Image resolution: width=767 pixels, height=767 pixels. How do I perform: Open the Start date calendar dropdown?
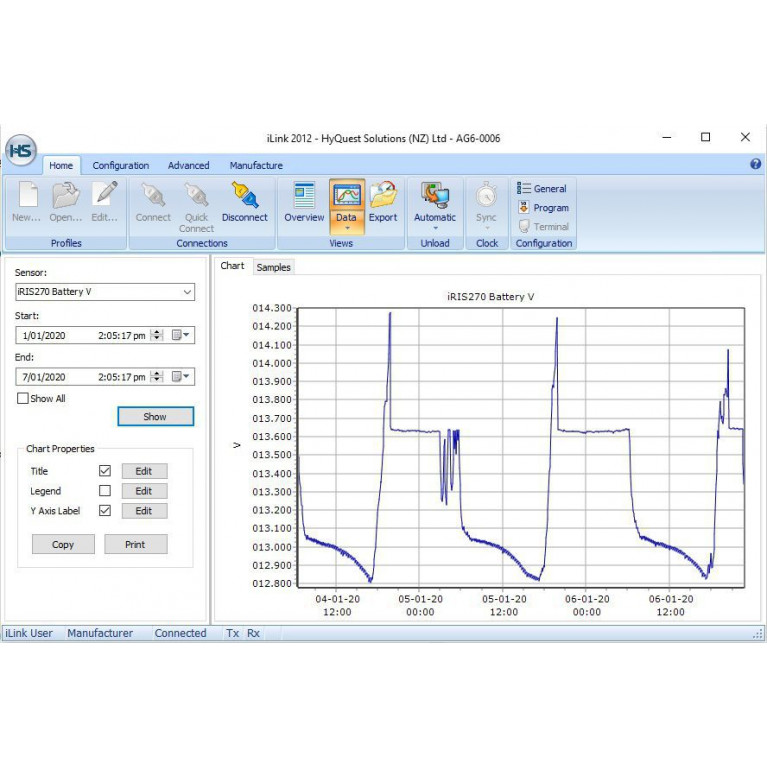[180, 335]
